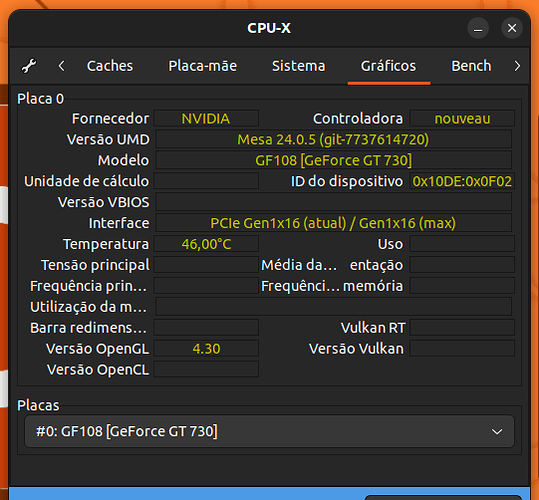The height and width of the screenshot is (500, 539).
Task: Click the Barra redimens… label
Action: [x=88, y=328]
